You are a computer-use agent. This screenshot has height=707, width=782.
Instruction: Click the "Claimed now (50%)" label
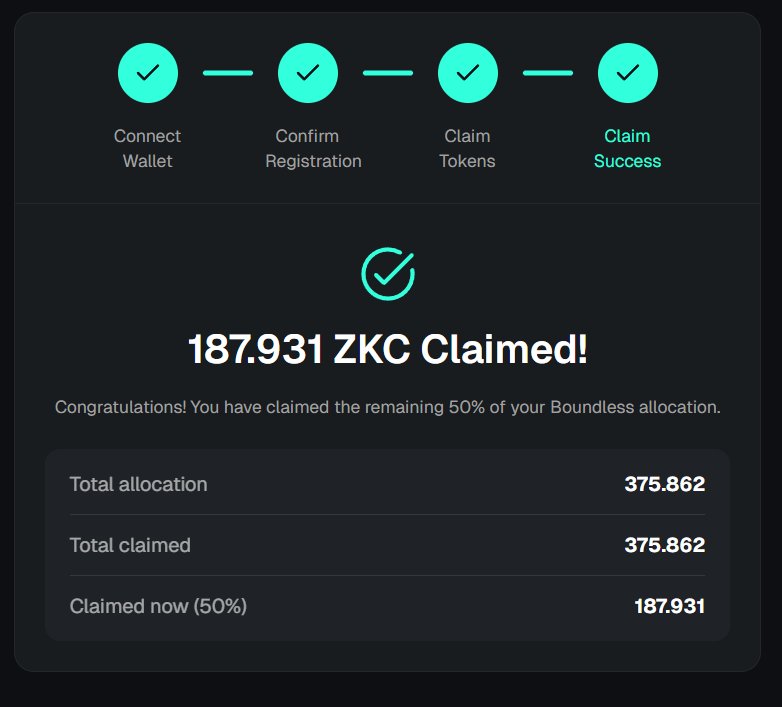point(158,606)
